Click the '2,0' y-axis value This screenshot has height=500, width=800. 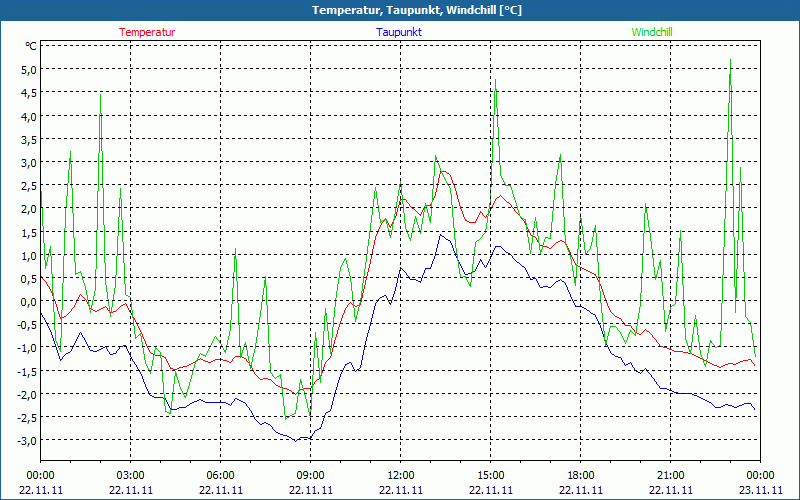pyautogui.click(x=29, y=209)
